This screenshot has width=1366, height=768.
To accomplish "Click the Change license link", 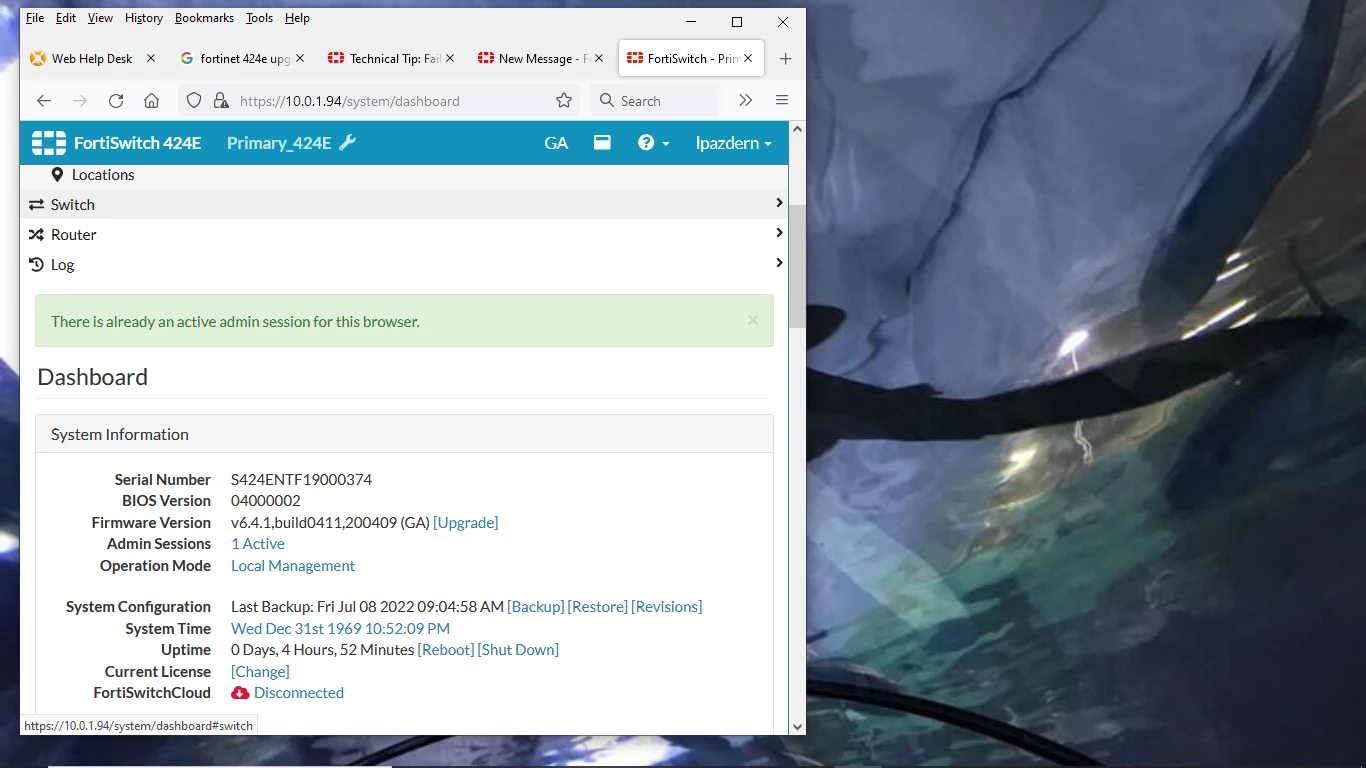I will pos(260,672).
